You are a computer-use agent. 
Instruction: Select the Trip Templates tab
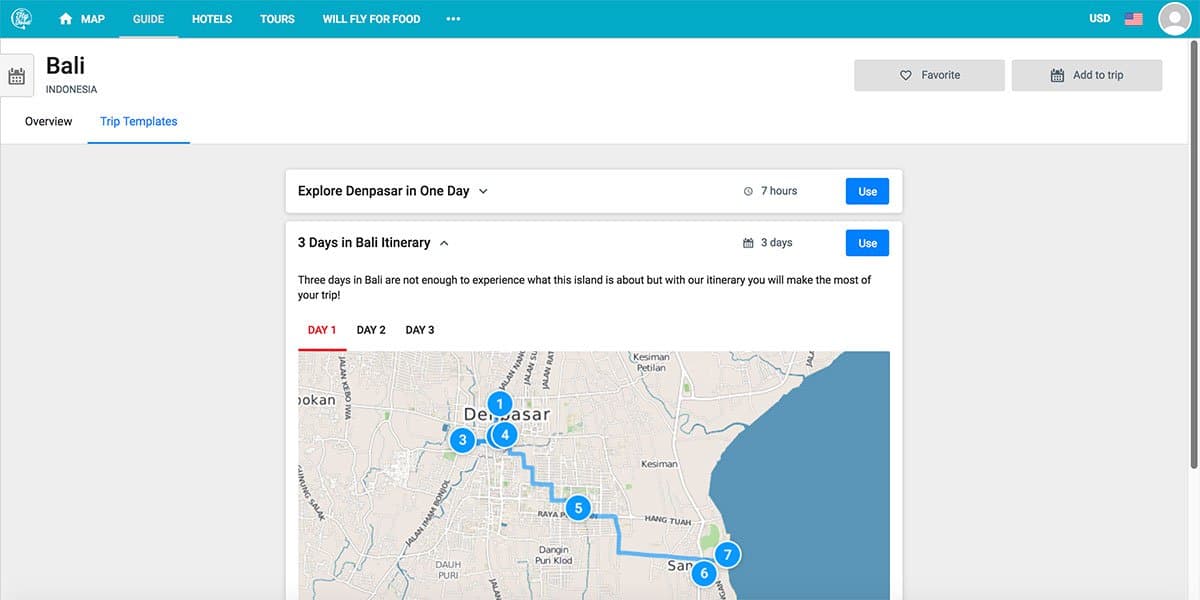(x=139, y=122)
